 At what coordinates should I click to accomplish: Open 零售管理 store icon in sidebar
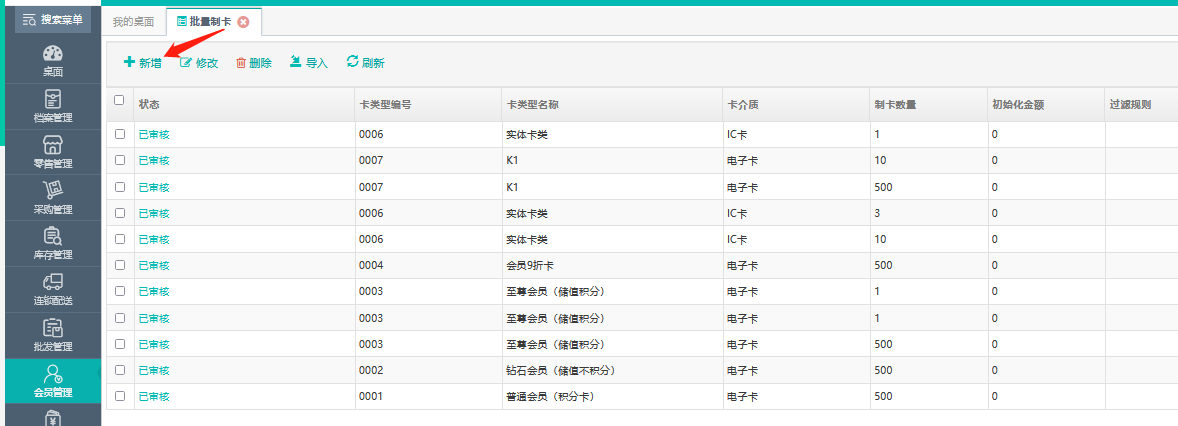(x=53, y=153)
